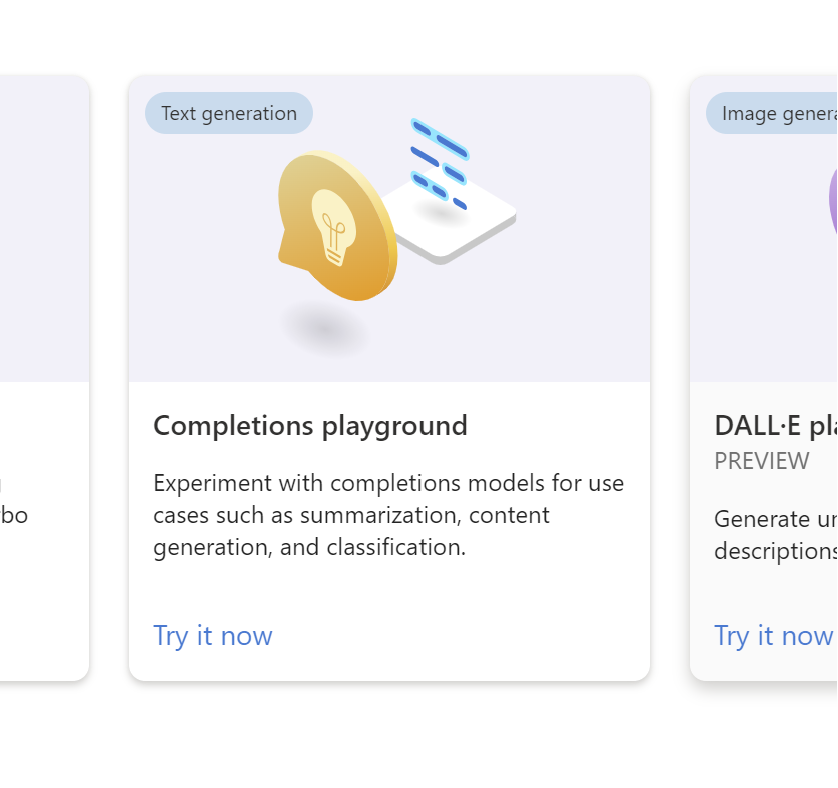
Task: Click the gray shadow beneath the golden bubble
Action: pos(325,328)
